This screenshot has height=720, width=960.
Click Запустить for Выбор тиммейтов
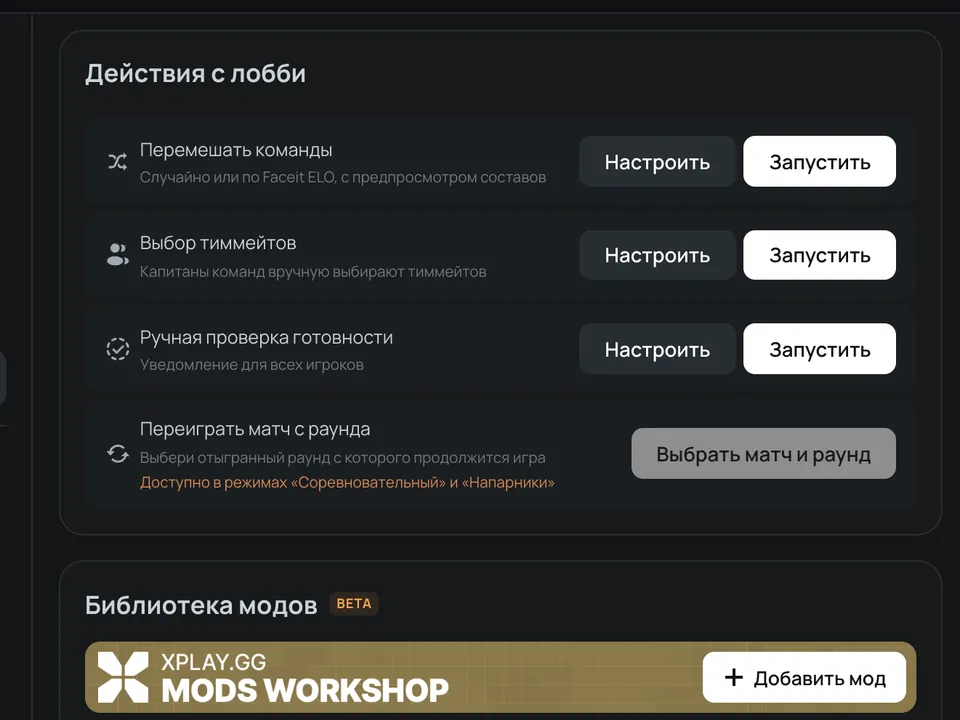click(819, 255)
